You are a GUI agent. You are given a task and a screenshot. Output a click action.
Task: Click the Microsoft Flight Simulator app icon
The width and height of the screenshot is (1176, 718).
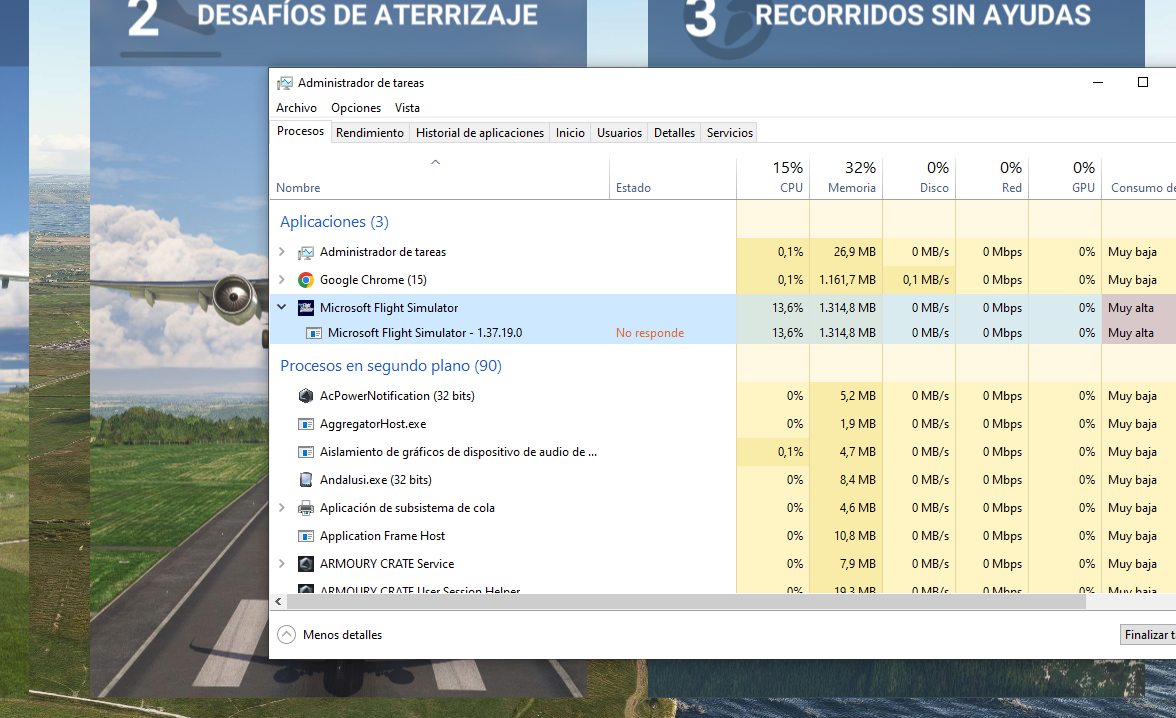coord(306,308)
